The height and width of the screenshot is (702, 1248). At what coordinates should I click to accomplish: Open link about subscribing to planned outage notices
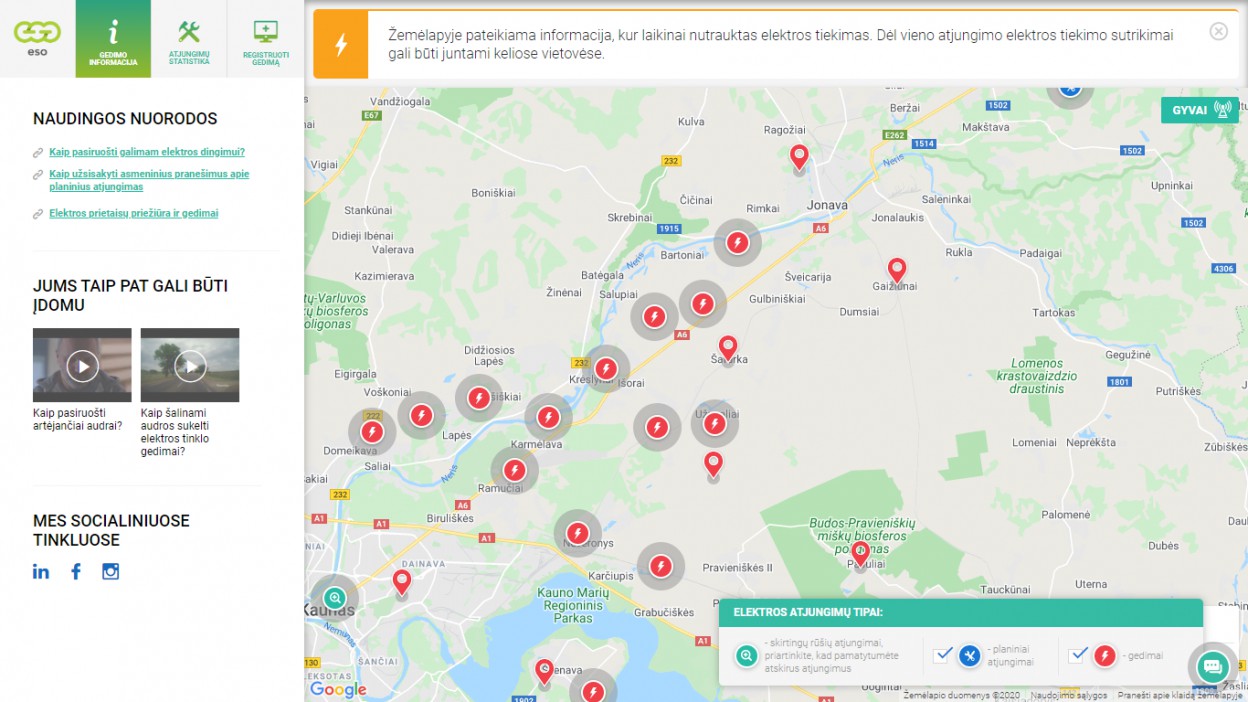tap(149, 180)
